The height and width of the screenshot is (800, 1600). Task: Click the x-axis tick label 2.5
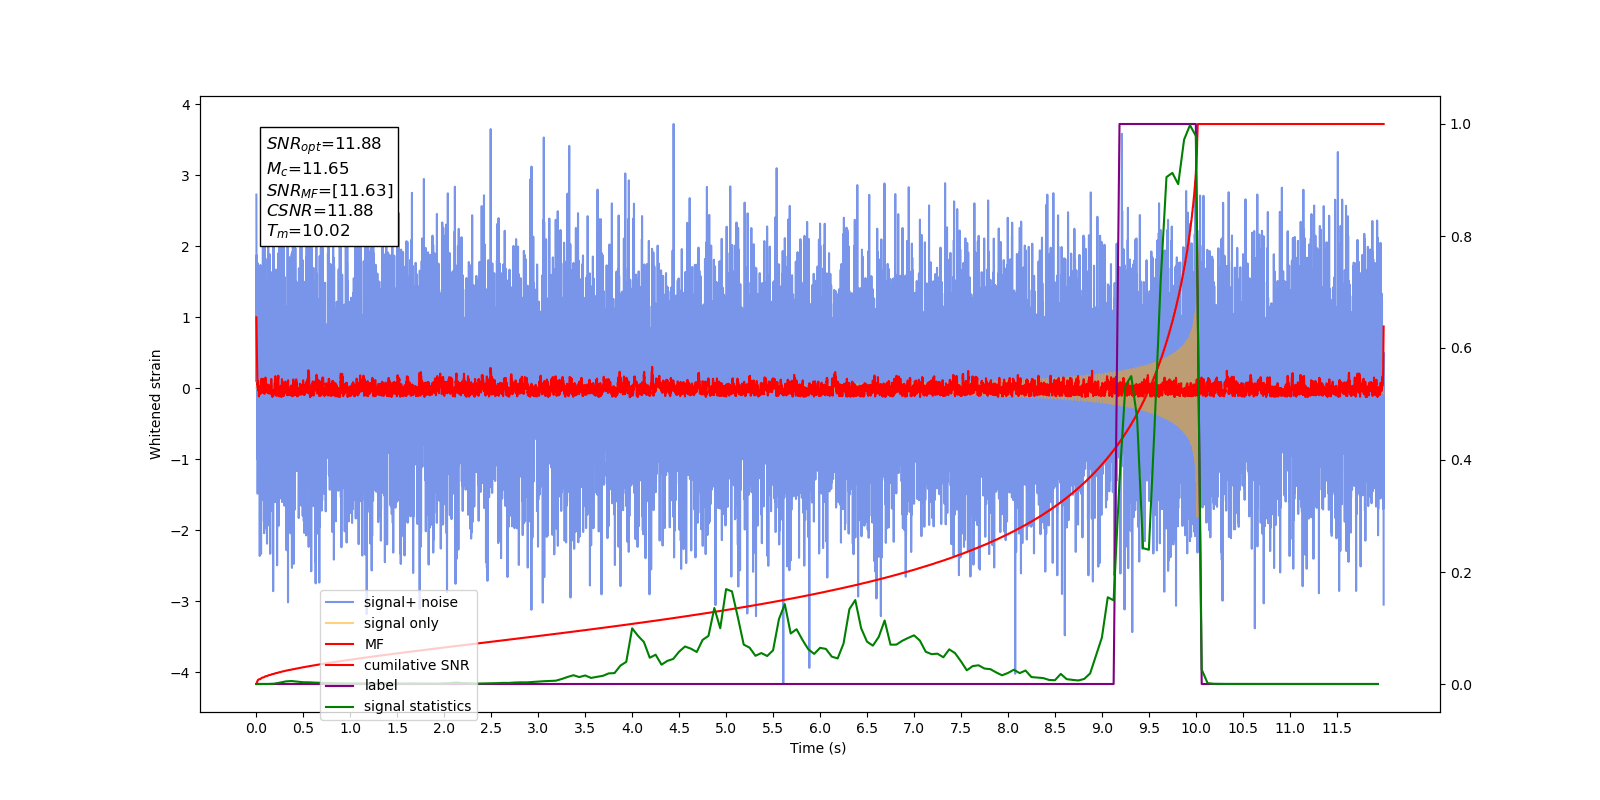(x=491, y=728)
